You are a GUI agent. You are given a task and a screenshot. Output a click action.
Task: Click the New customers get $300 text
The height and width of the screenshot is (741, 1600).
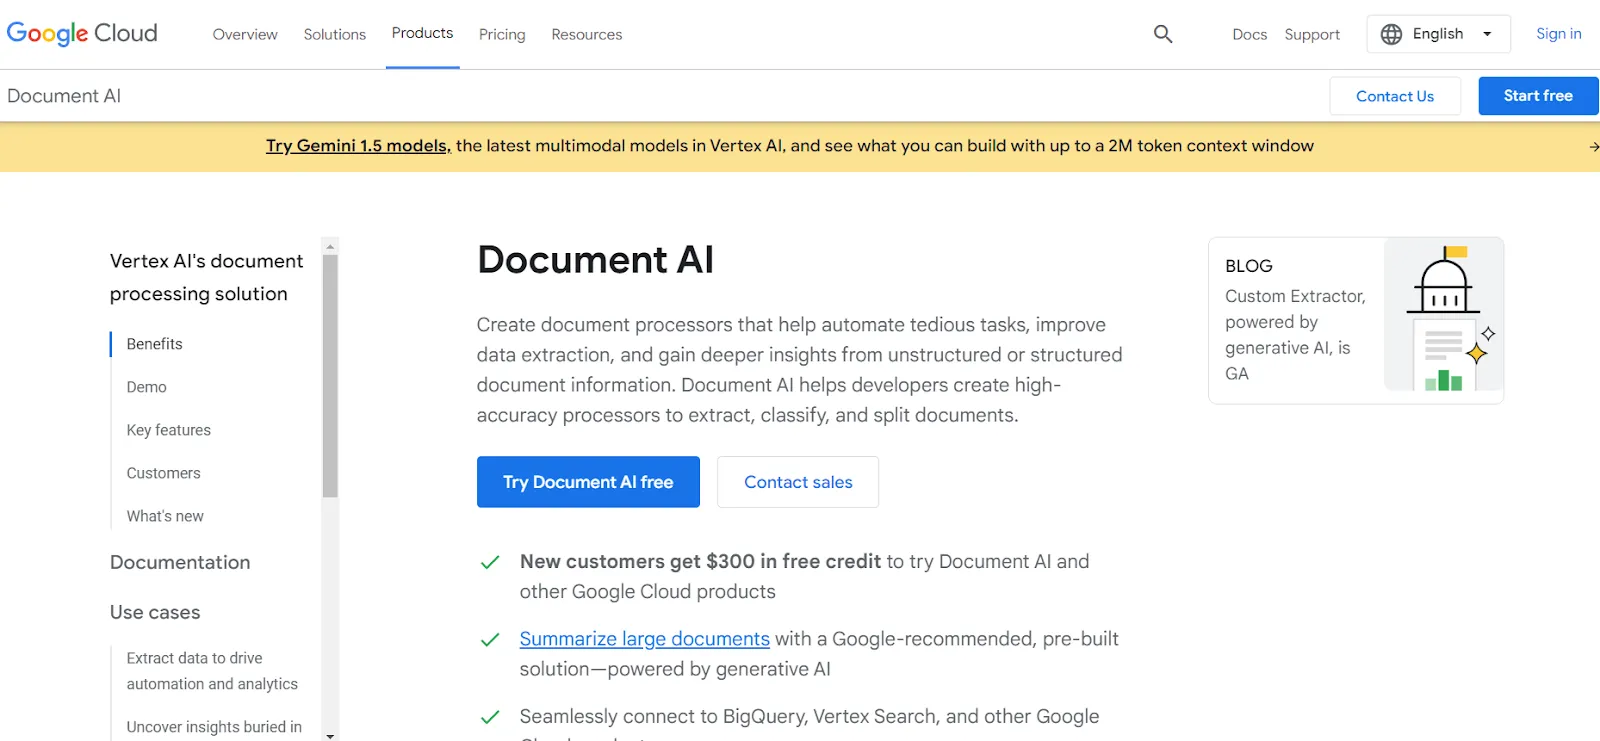pyautogui.click(x=700, y=562)
